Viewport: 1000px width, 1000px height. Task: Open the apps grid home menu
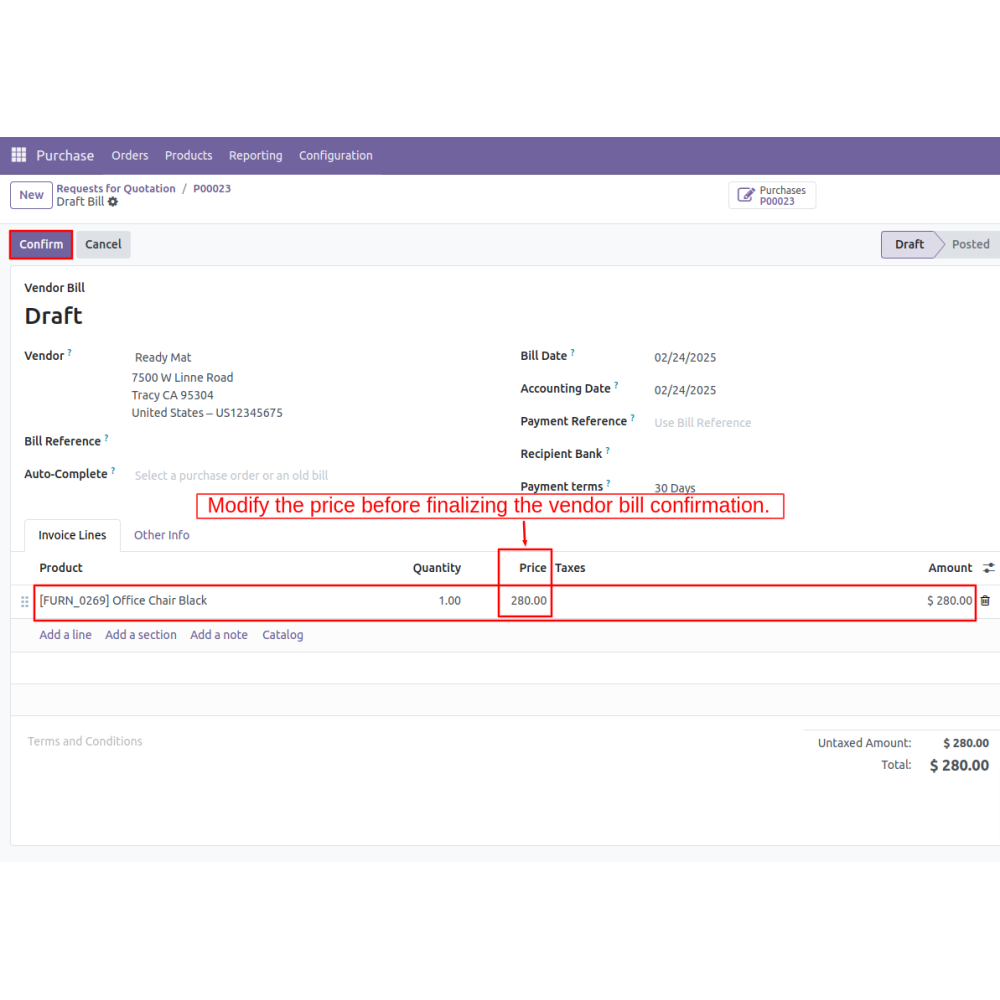pyautogui.click(x=19, y=155)
